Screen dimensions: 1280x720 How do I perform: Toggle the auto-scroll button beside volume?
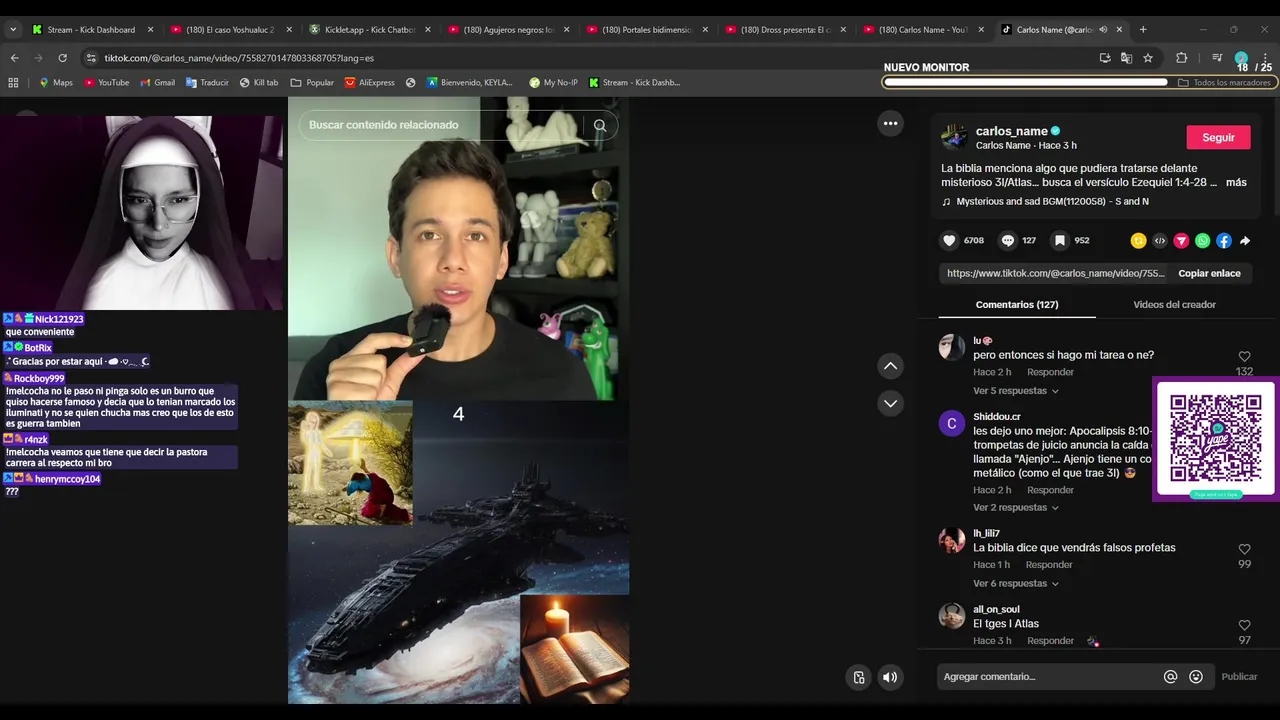point(858,677)
